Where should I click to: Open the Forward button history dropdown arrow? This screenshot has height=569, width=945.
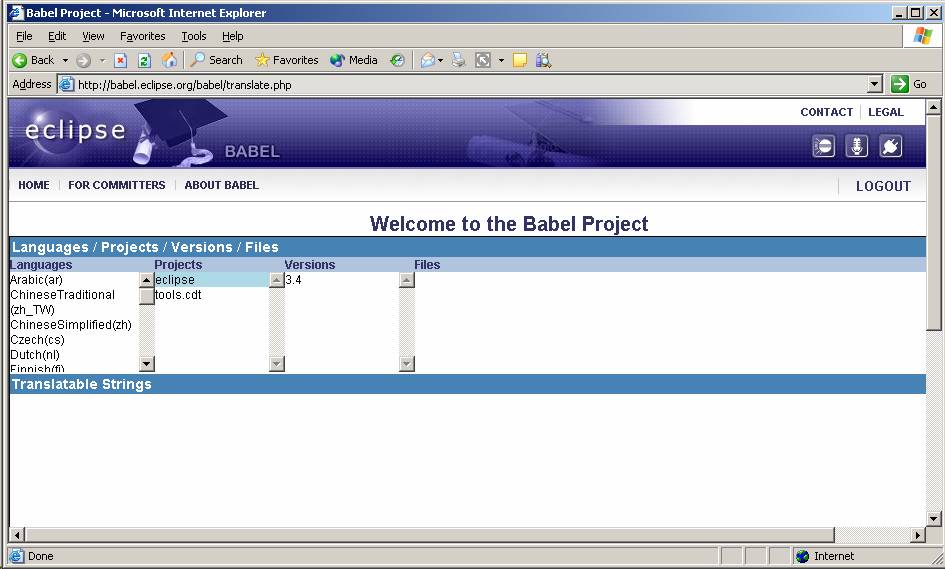pyautogui.click(x=102, y=60)
